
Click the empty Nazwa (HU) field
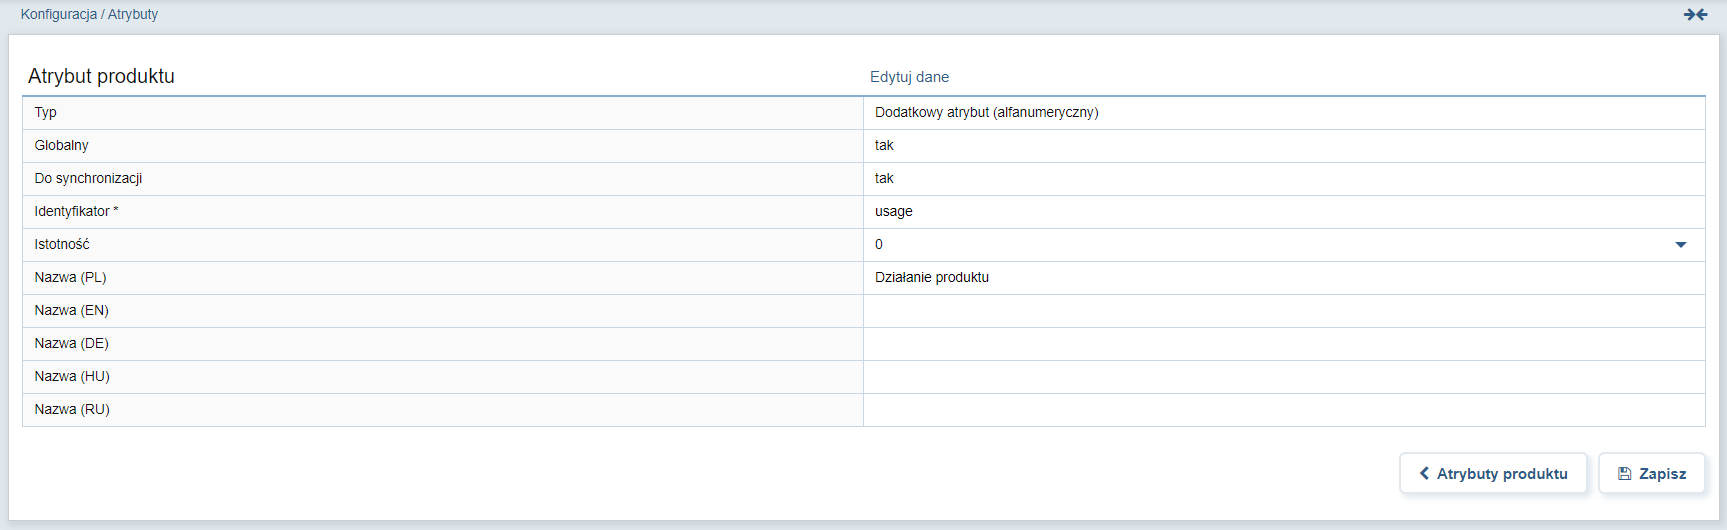1284,377
